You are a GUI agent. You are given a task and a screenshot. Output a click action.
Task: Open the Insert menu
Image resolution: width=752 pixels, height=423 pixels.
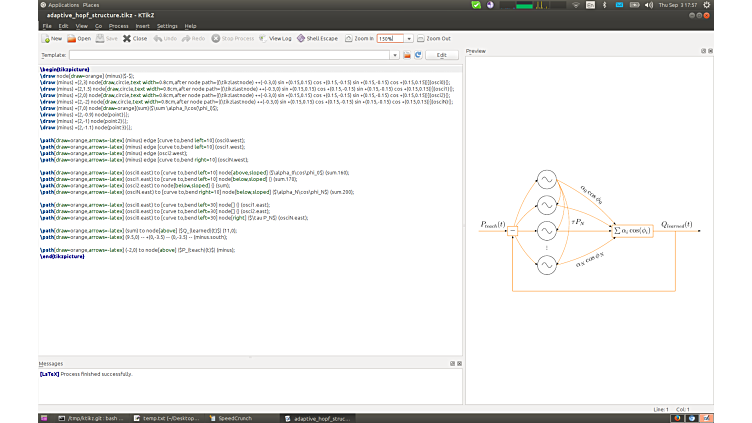pyautogui.click(x=142, y=25)
